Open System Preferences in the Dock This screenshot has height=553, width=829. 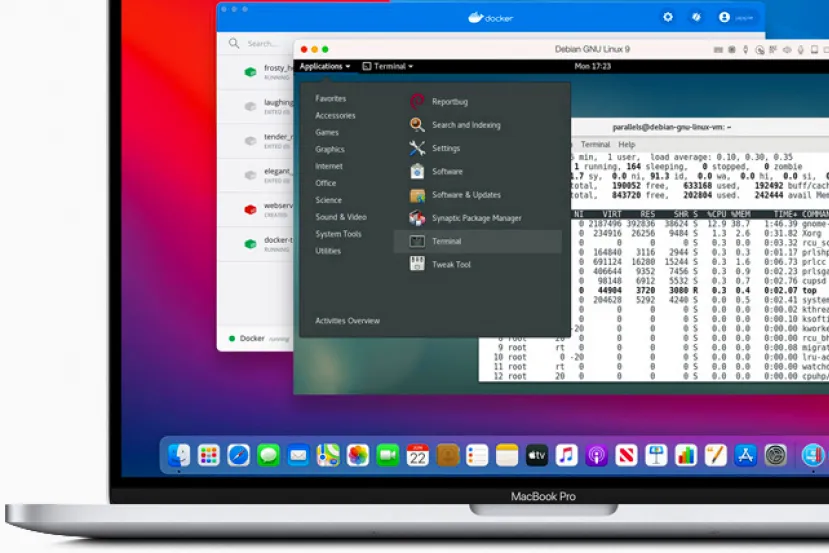pos(776,455)
